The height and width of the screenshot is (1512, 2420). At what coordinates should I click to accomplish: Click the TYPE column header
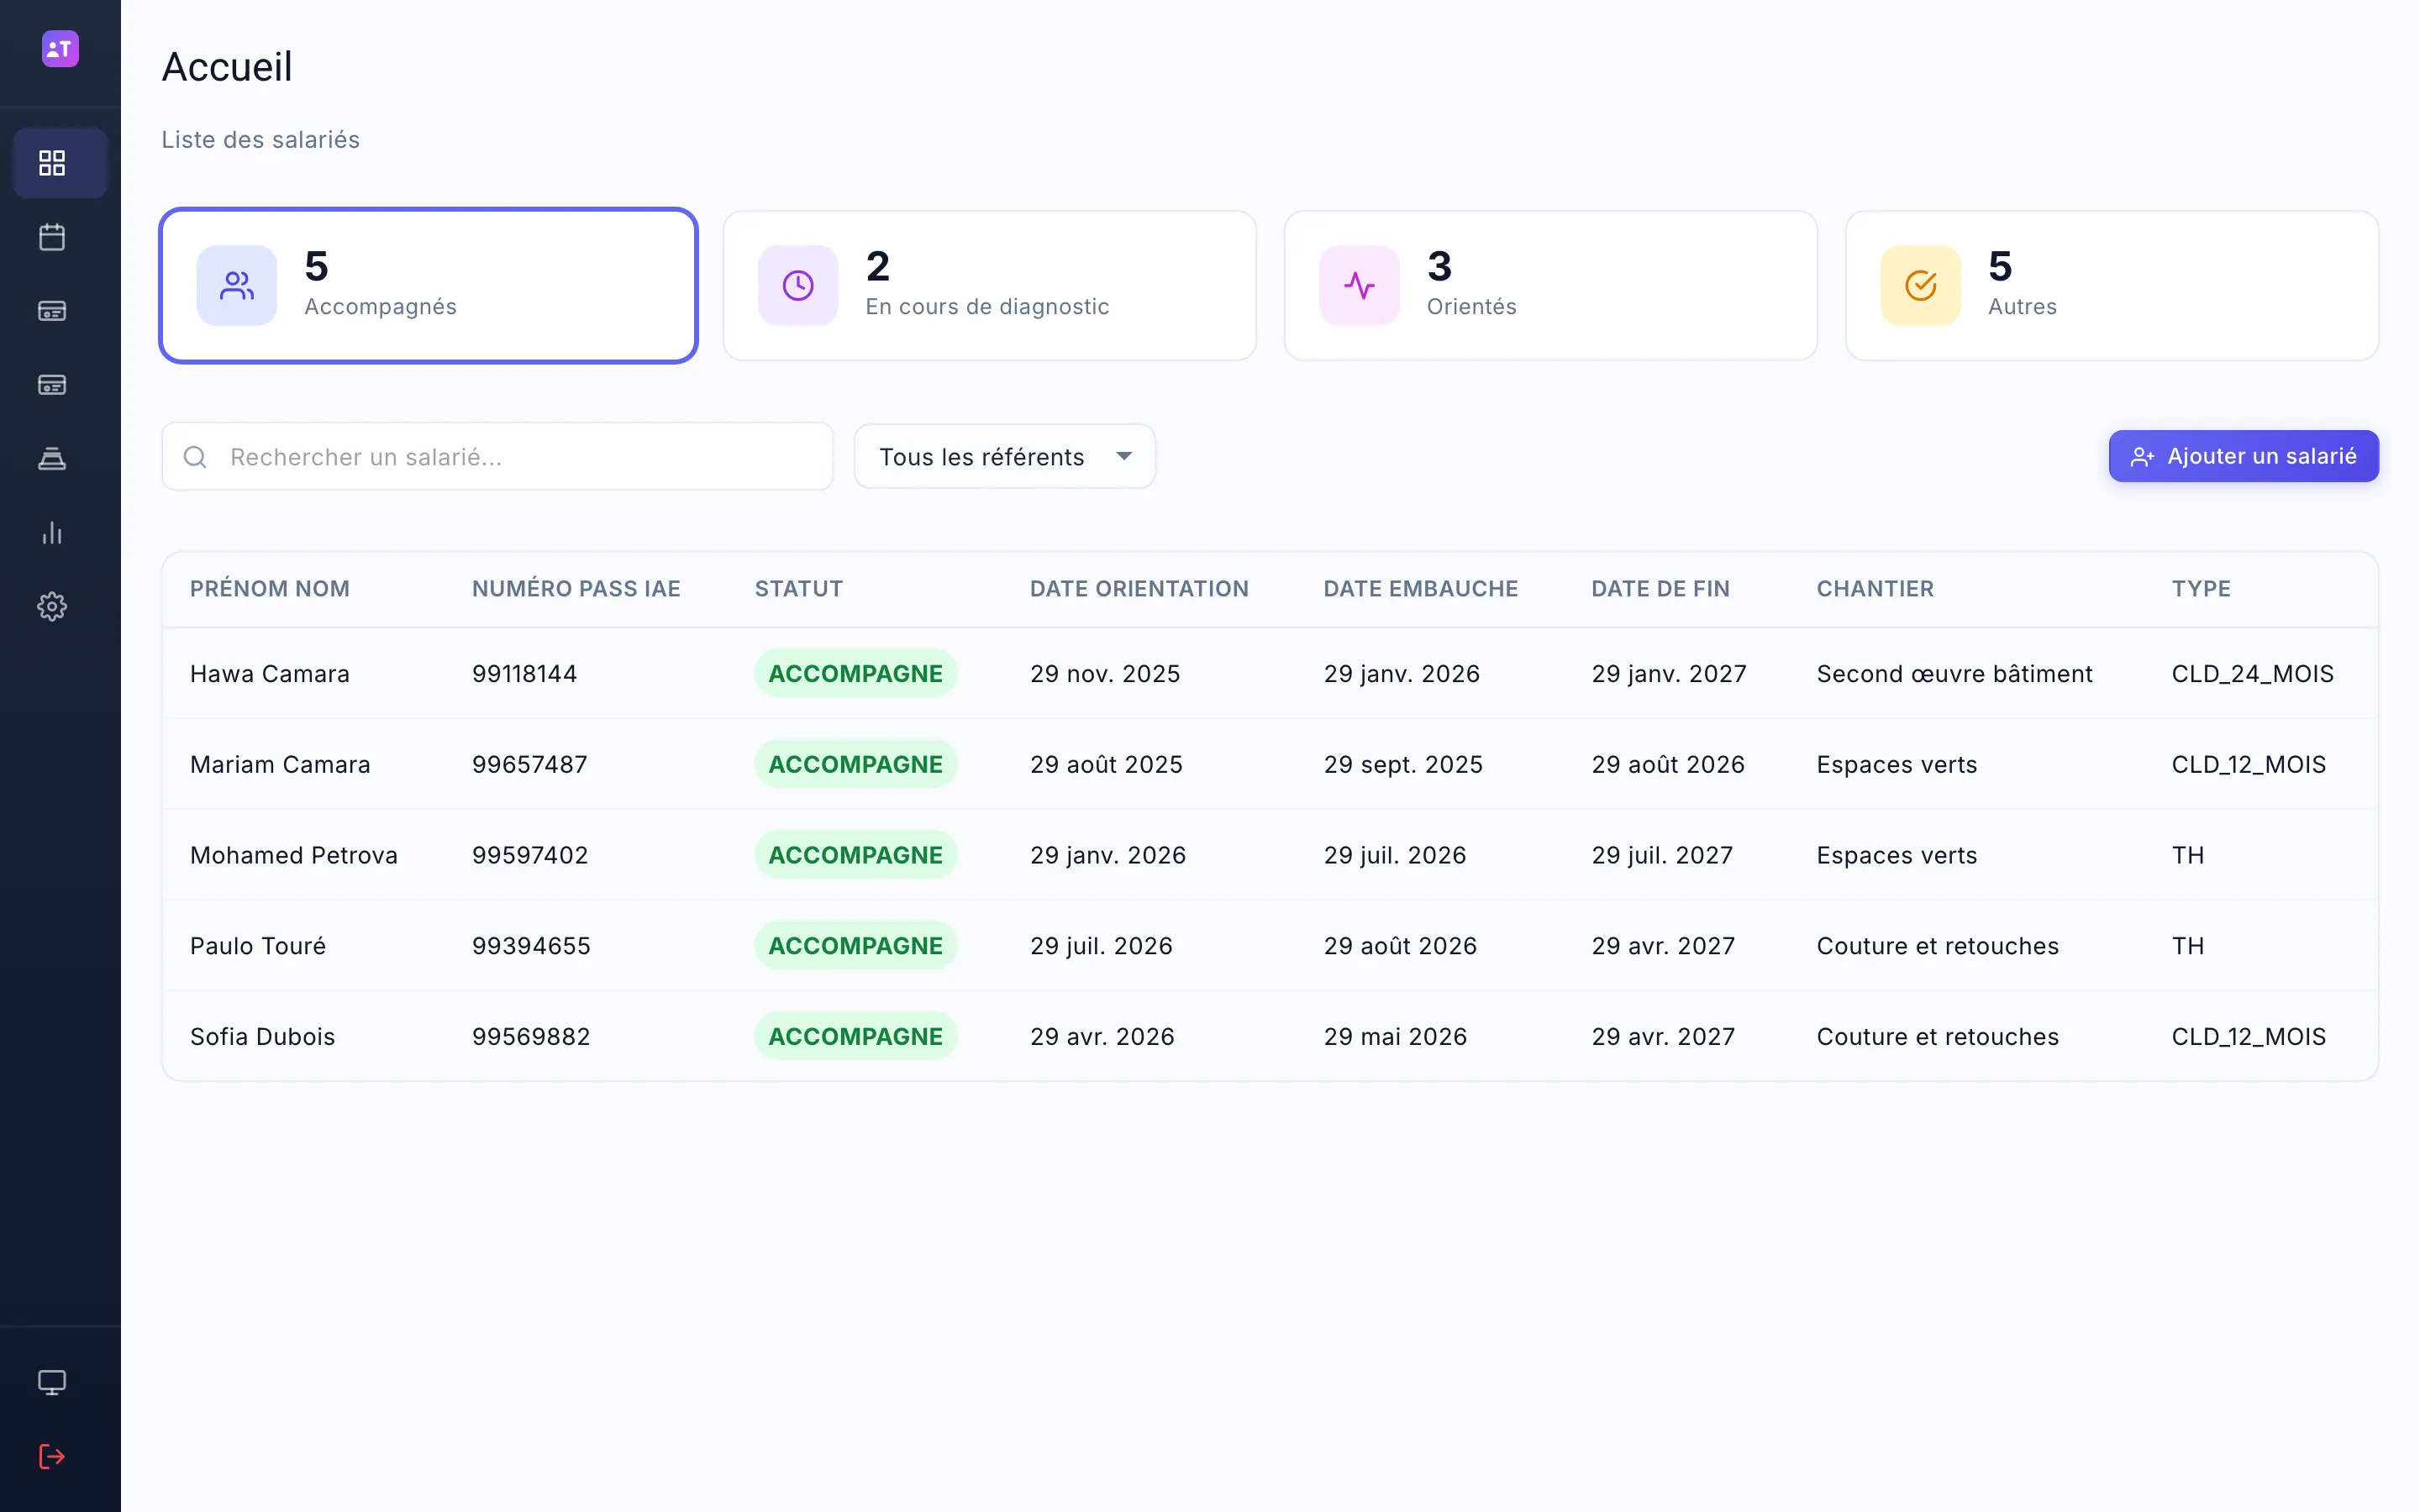2201,589
